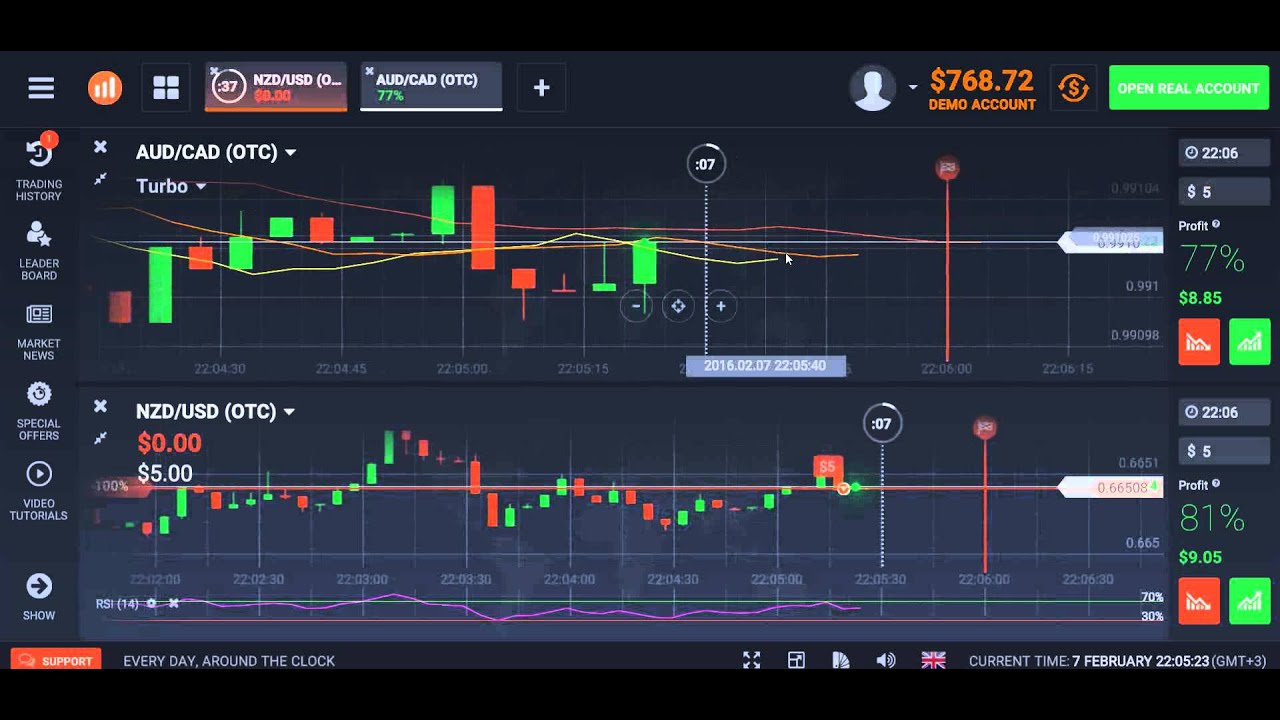Click the 81% profit value for NZD/USD
Screen dimensions: 1280x720
(x=1212, y=518)
